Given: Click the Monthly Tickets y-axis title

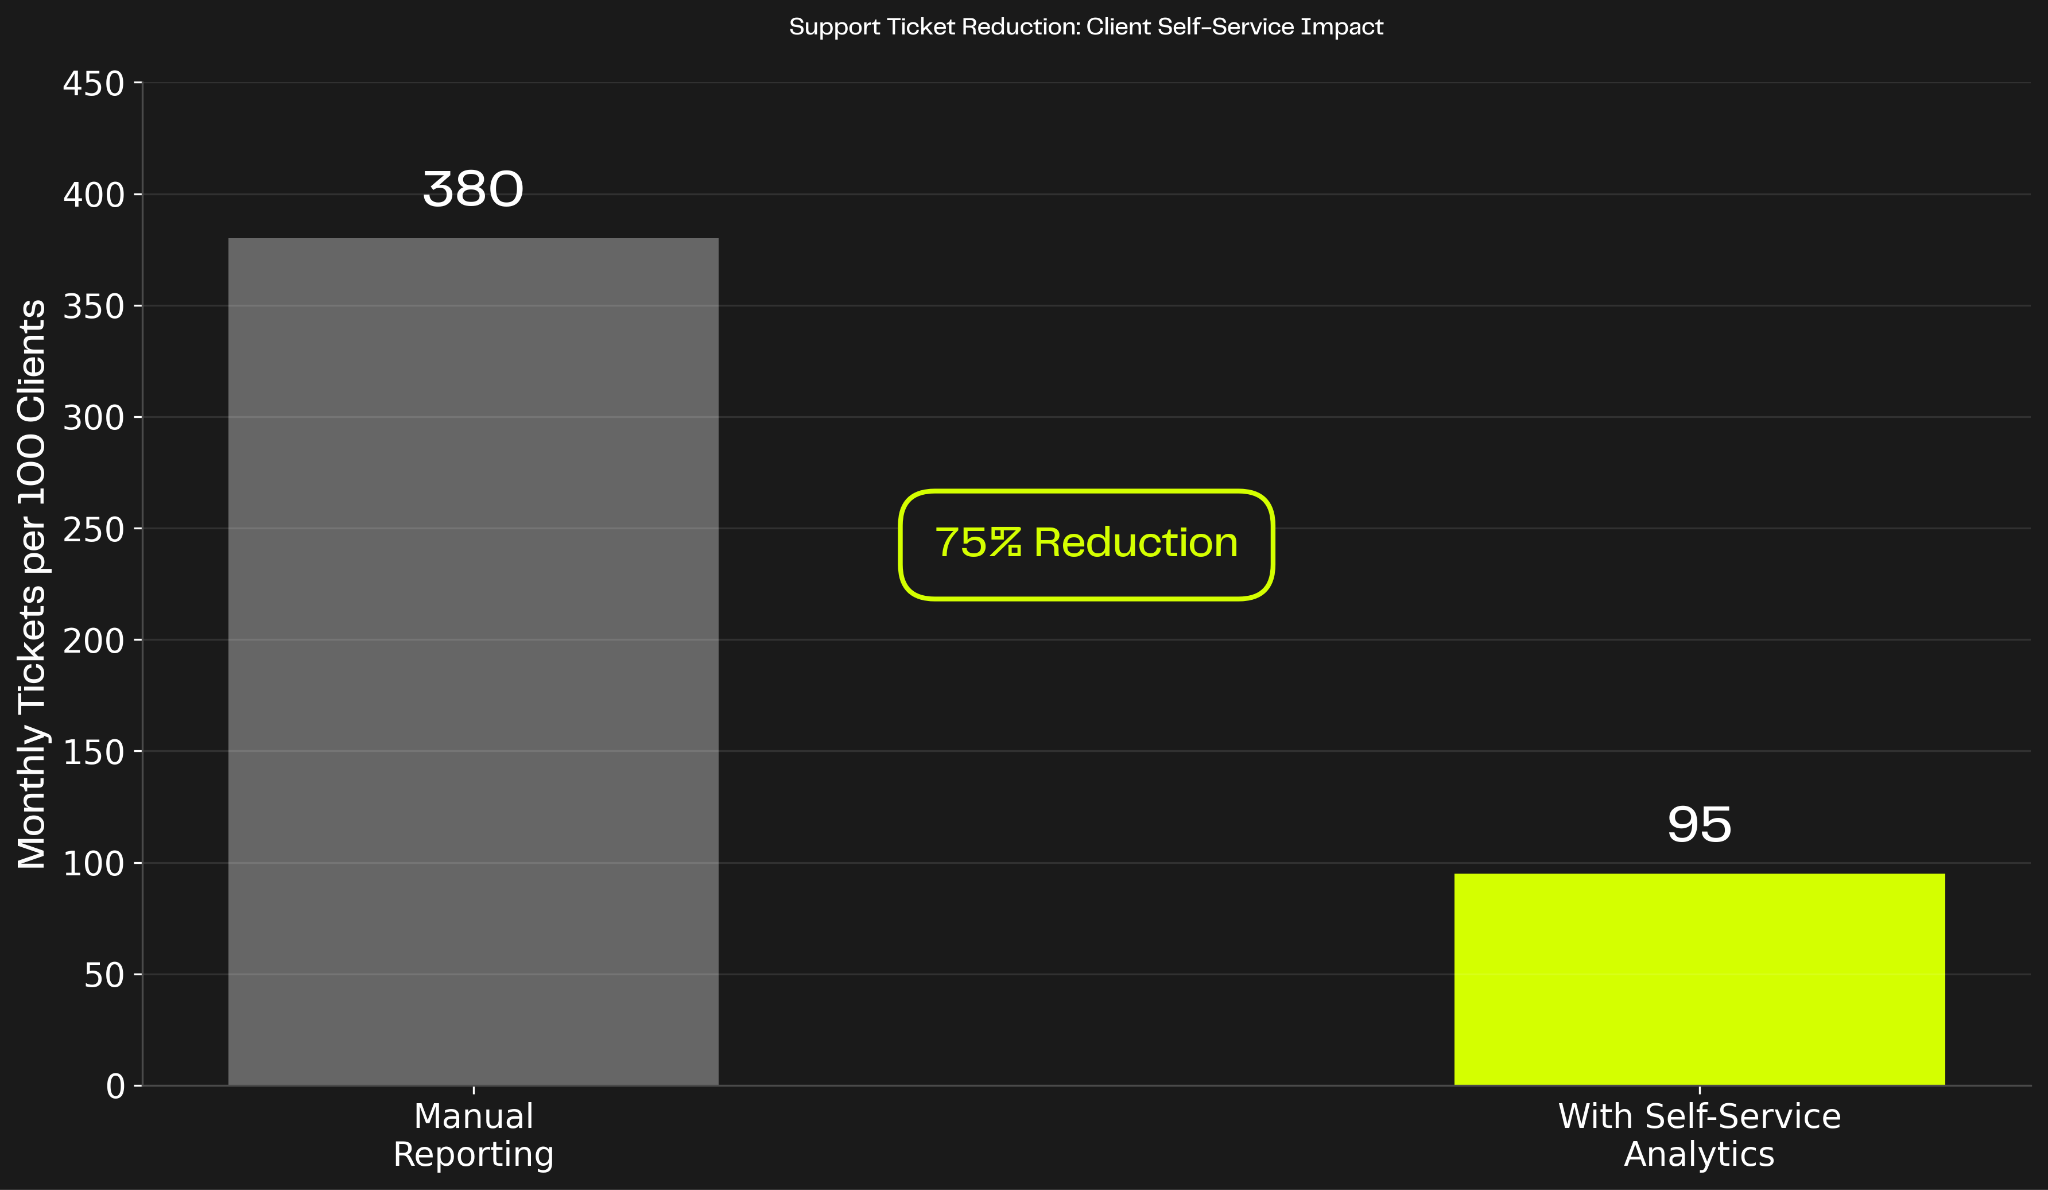Looking at the screenshot, I should coord(32,584).
